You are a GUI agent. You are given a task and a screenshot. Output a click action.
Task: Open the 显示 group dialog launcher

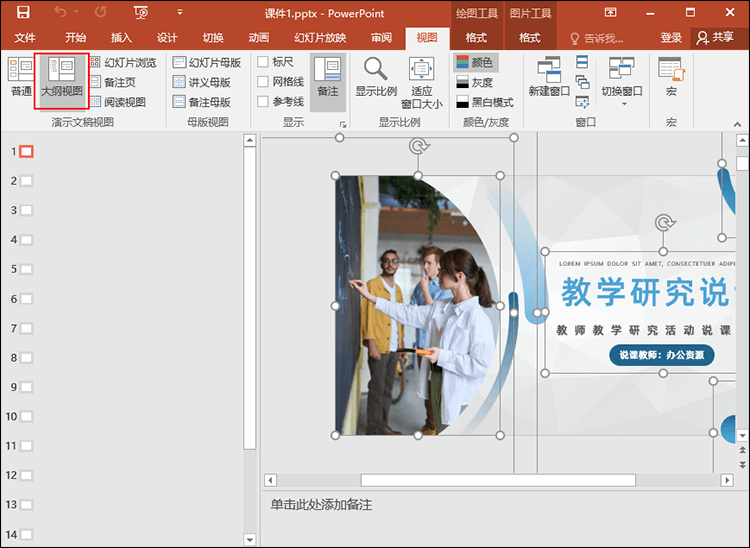pyautogui.click(x=343, y=124)
